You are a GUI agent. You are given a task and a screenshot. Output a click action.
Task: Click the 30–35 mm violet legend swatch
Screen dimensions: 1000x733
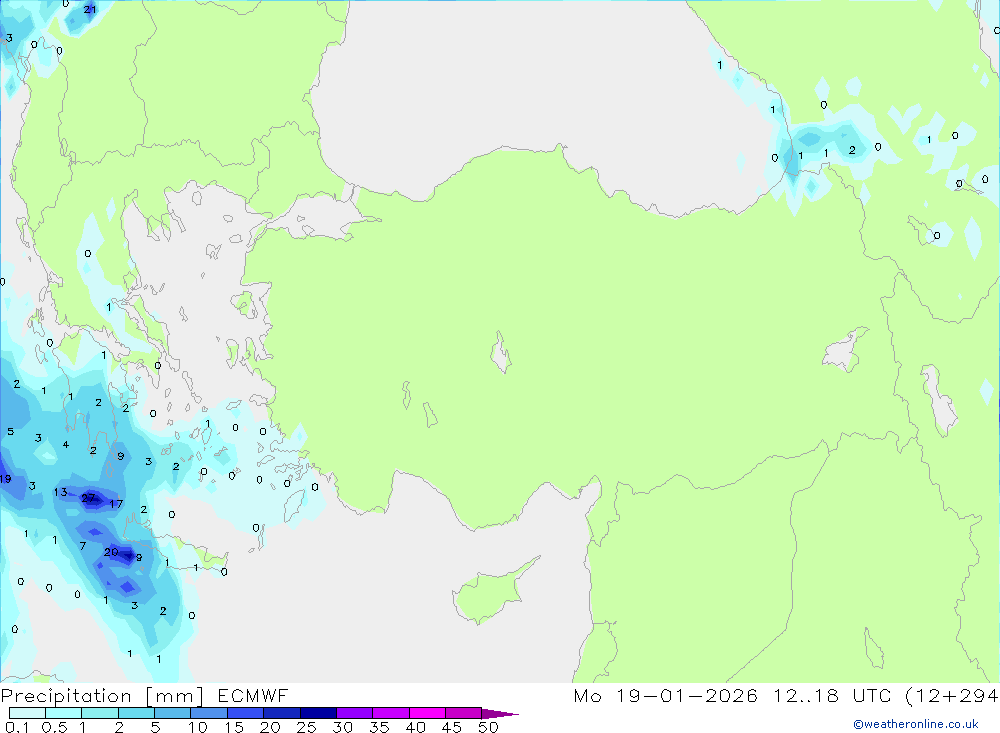(355, 713)
